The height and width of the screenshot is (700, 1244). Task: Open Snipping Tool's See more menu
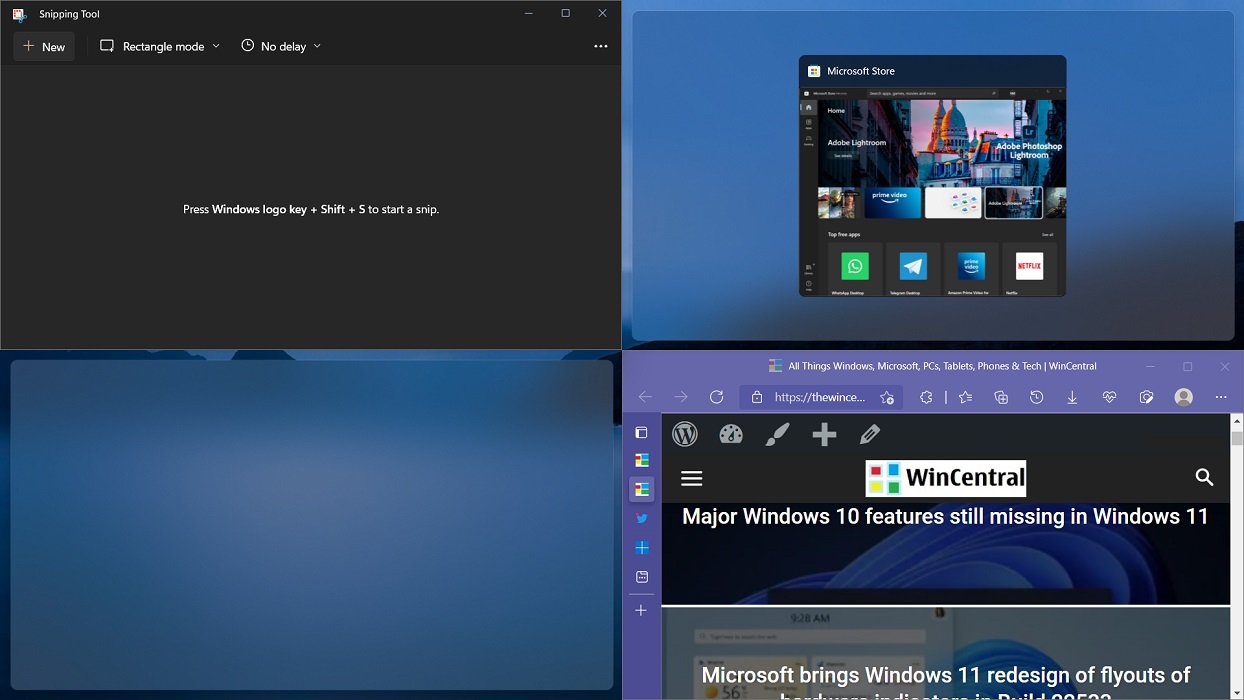point(601,46)
